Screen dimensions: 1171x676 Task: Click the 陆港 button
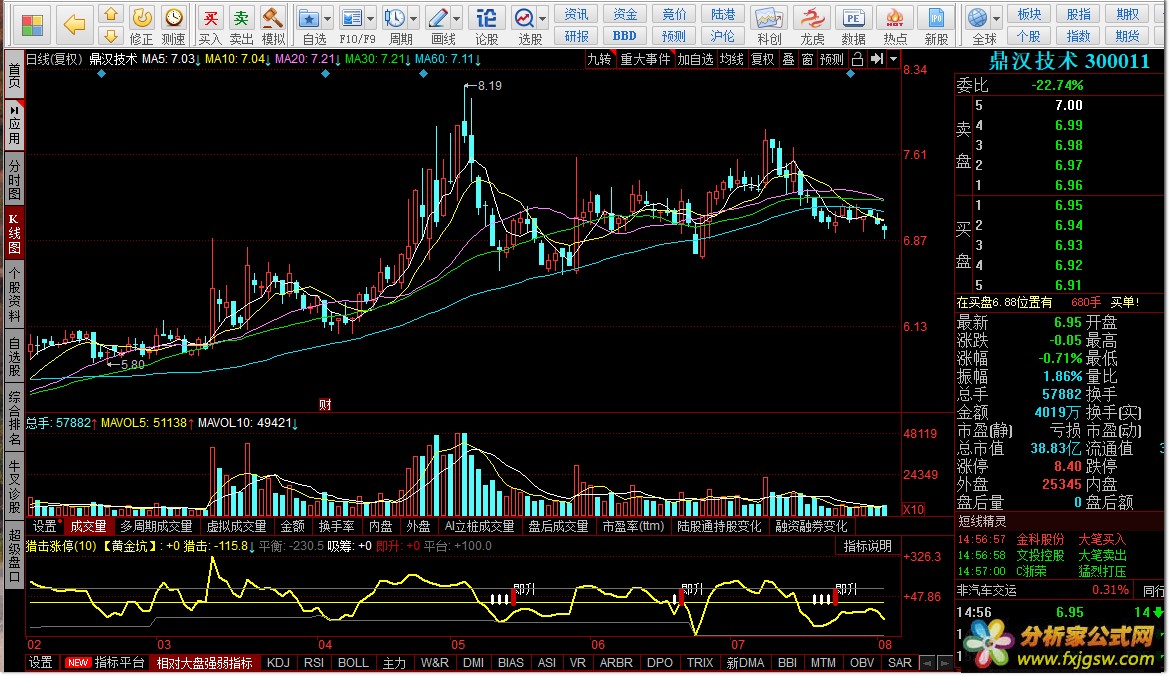click(722, 14)
